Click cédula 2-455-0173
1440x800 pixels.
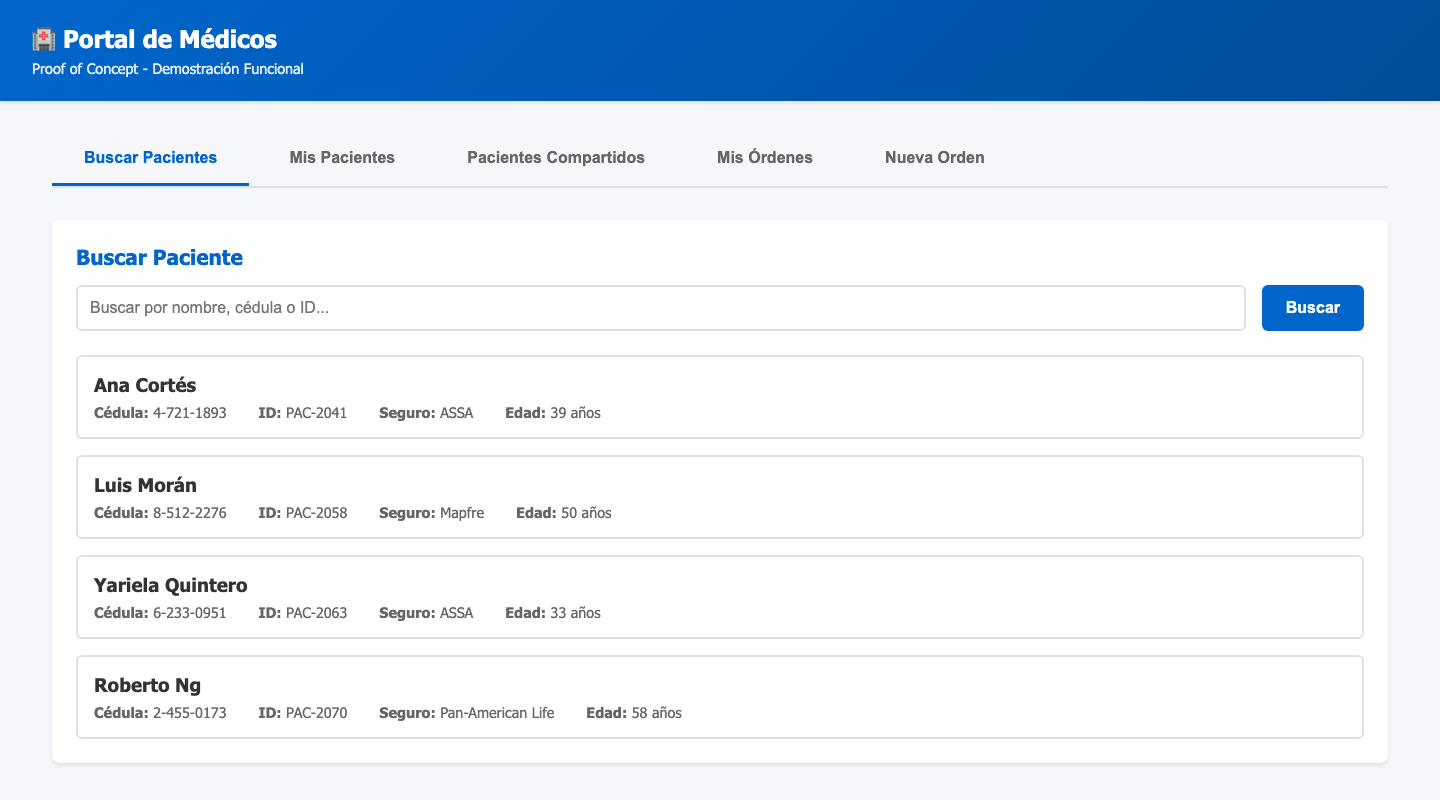click(190, 713)
